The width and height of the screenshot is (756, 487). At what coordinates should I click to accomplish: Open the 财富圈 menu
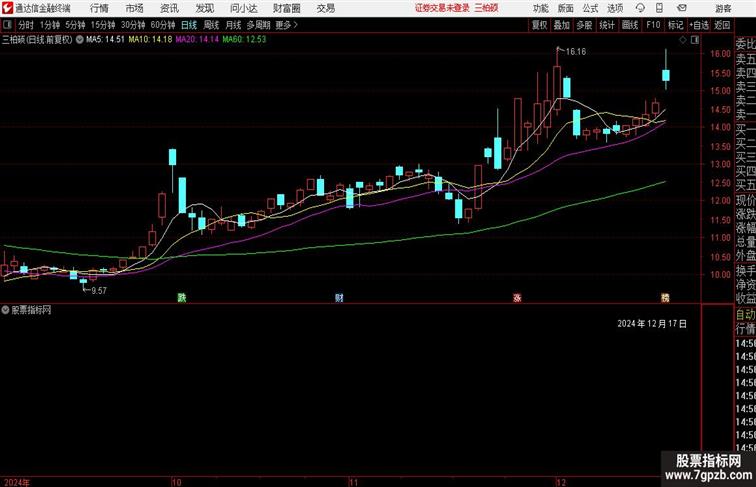tap(287, 8)
